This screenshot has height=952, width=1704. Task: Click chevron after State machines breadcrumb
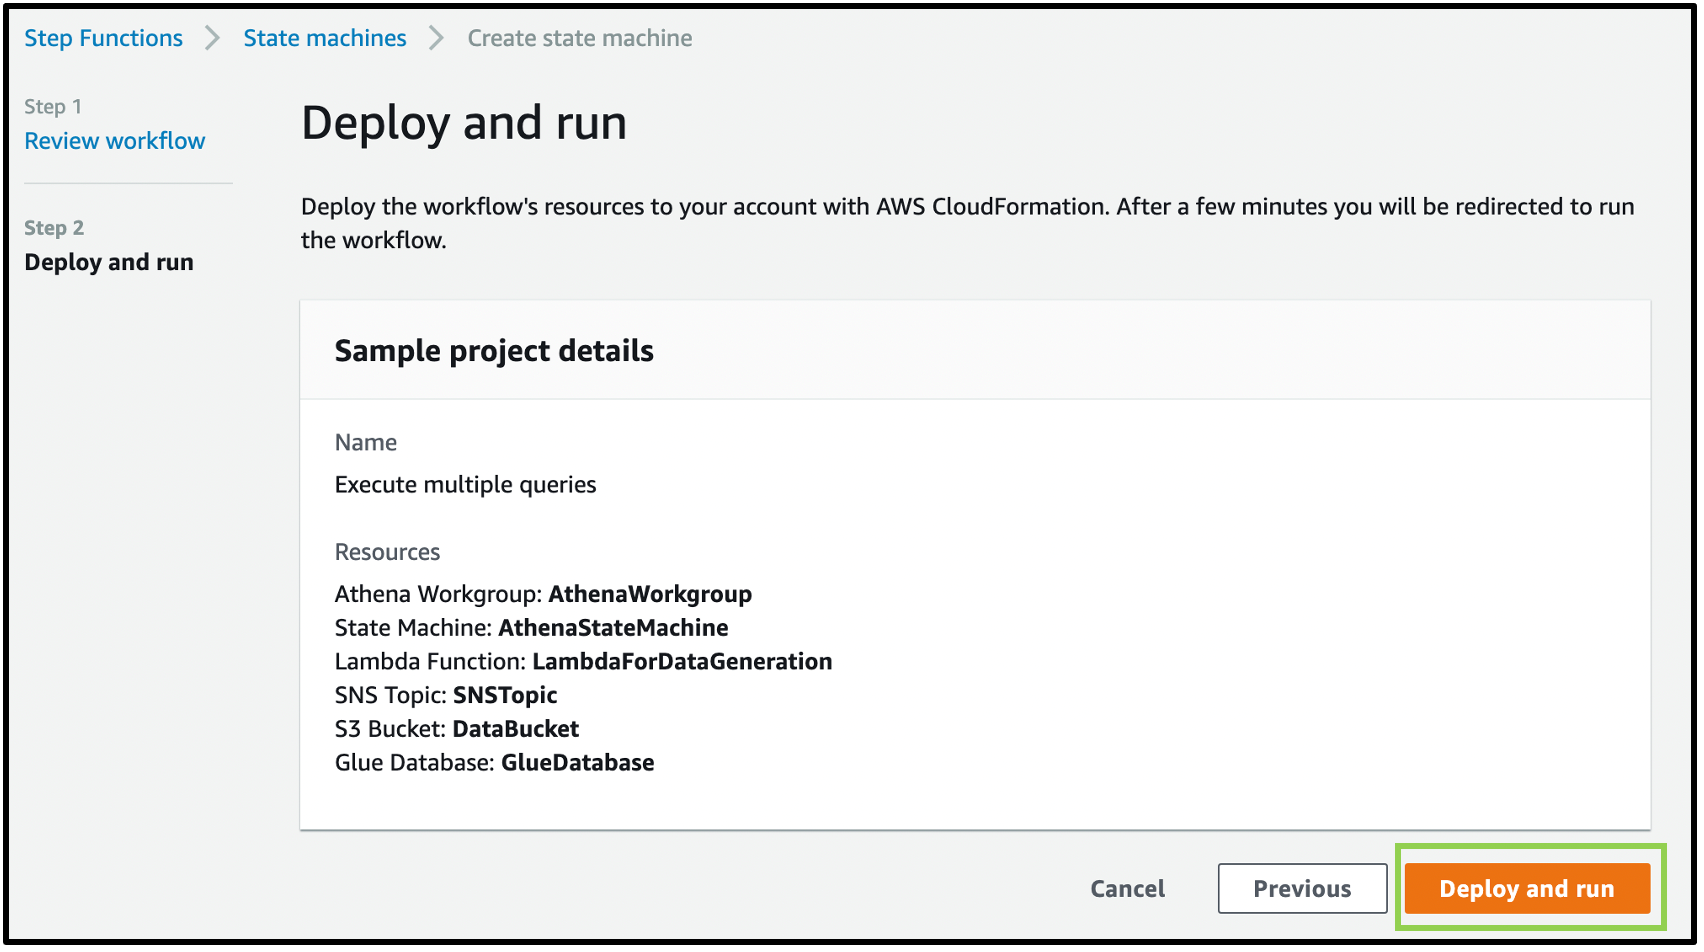pos(436,38)
